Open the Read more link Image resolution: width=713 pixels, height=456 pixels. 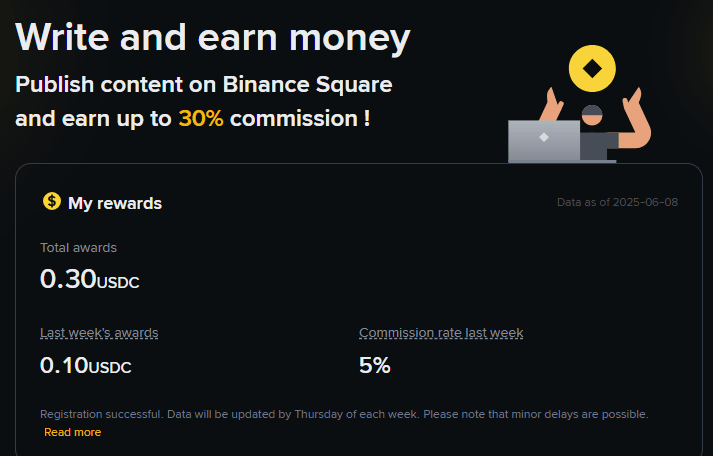click(72, 432)
